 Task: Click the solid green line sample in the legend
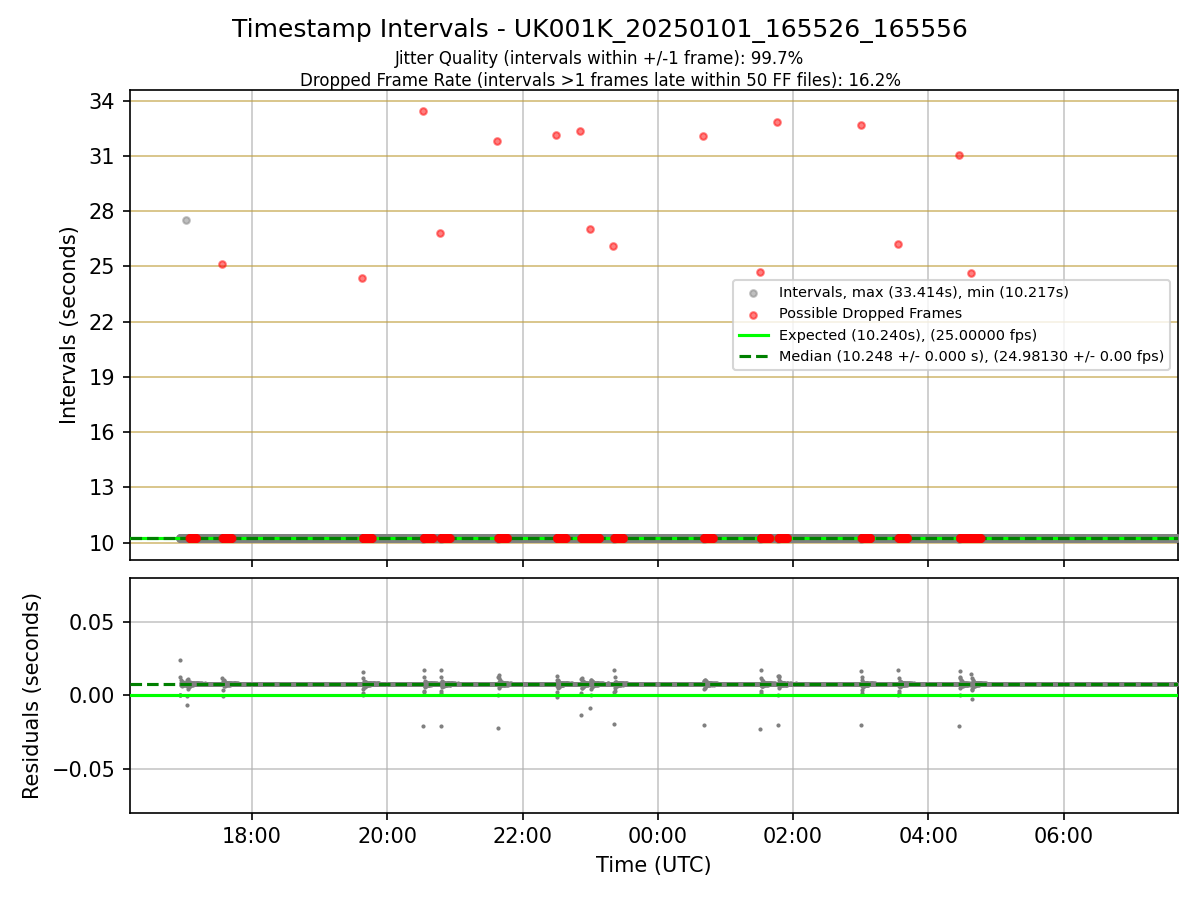(x=753, y=335)
